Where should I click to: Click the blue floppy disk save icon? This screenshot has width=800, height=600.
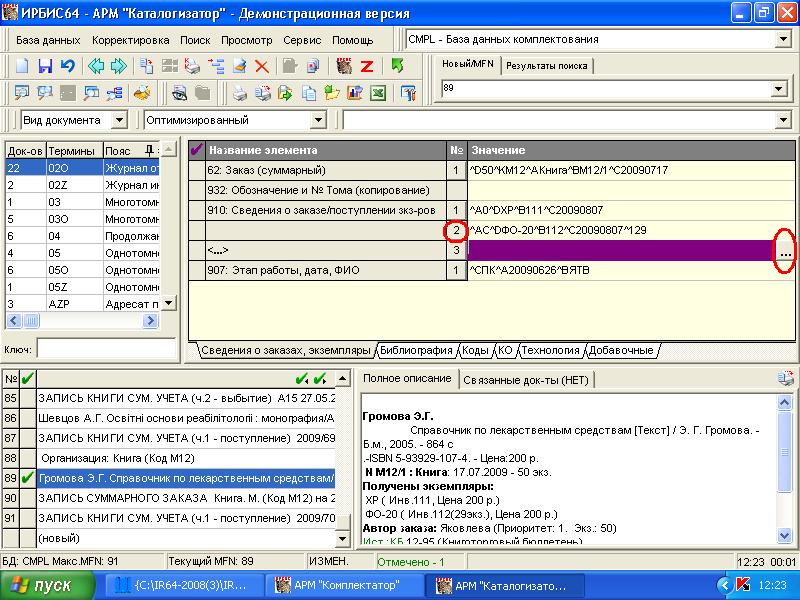[x=45, y=67]
